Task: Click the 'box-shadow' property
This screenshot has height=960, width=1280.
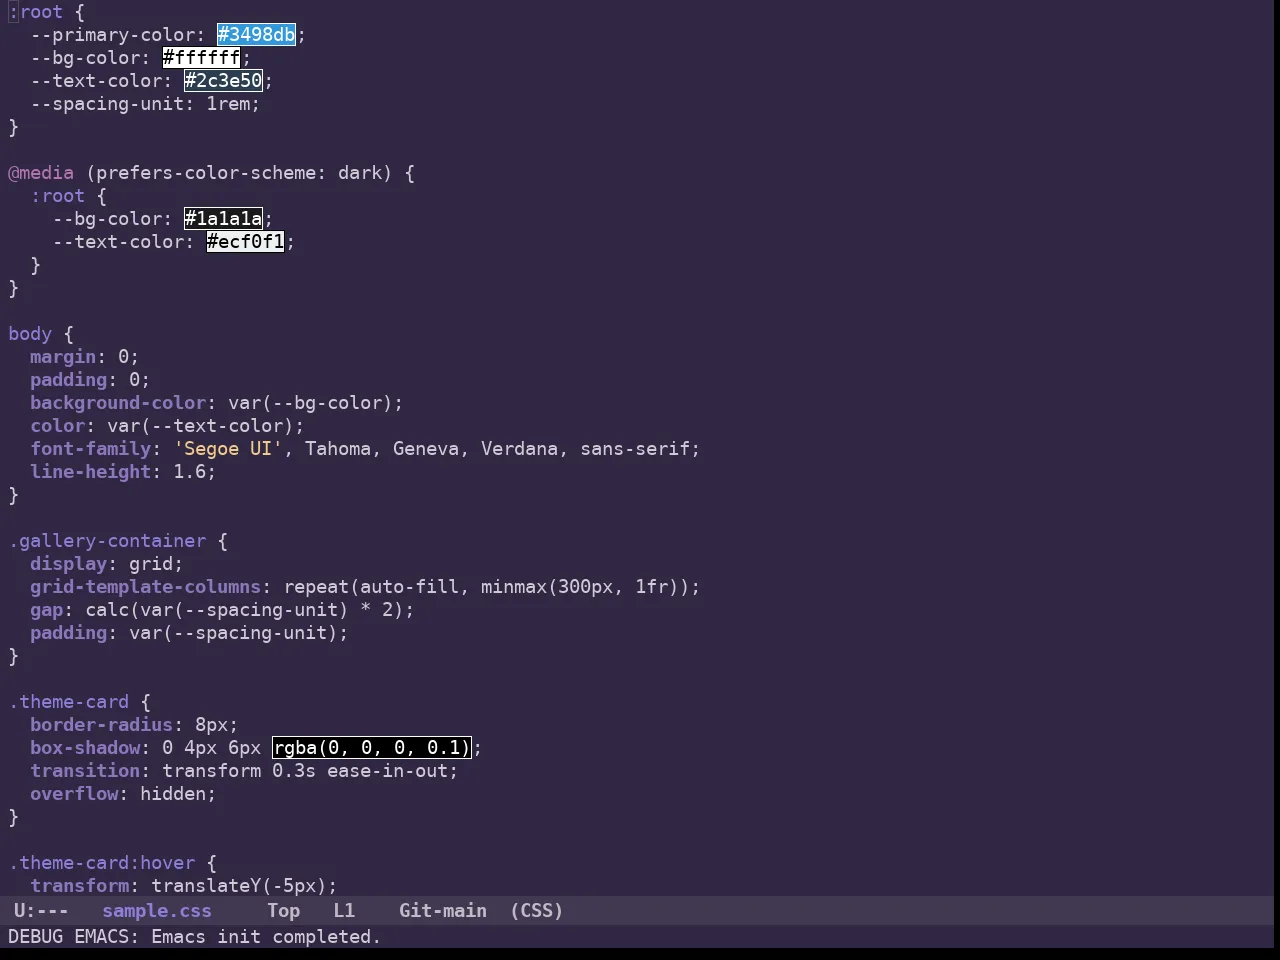Action: [x=85, y=747]
